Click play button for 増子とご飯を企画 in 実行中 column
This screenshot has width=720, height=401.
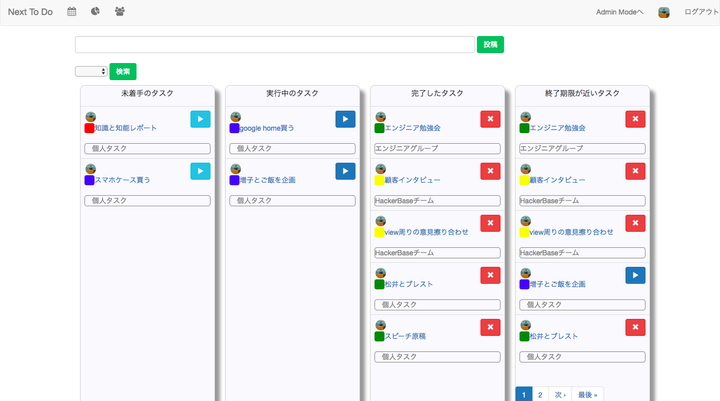pyautogui.click(x=345, y=171)
